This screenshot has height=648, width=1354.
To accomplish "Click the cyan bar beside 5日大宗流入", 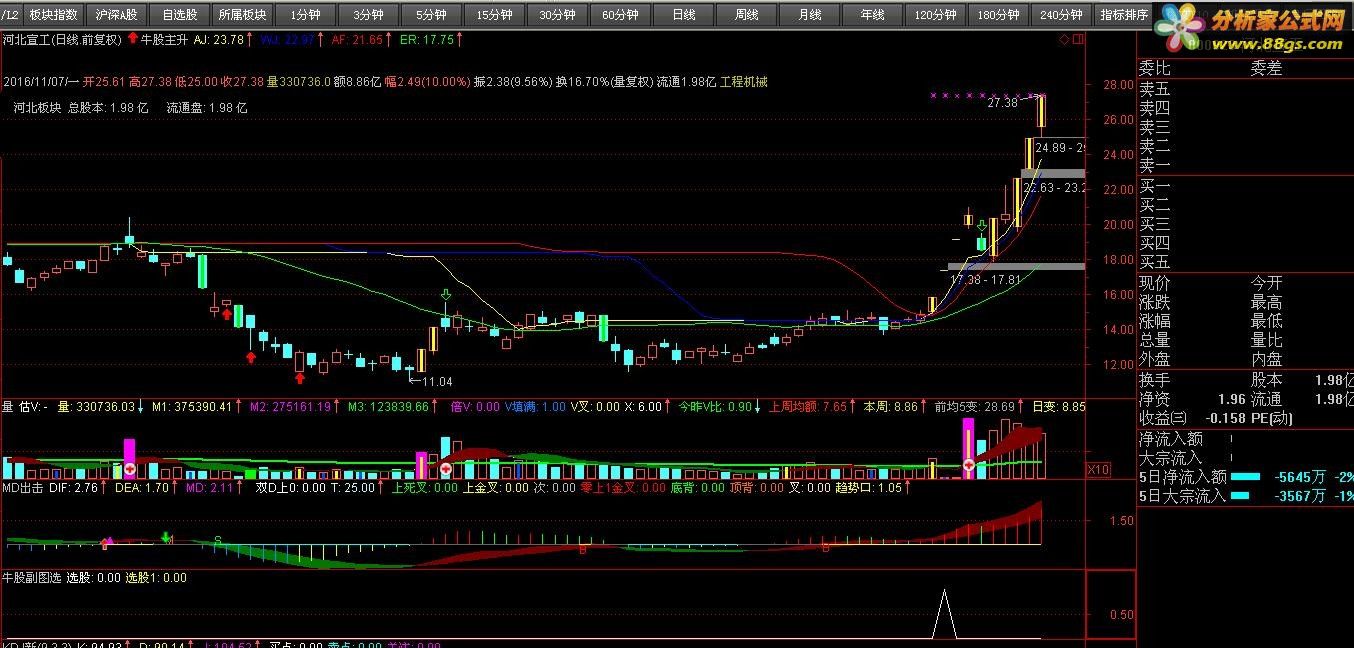I will point(1241,496).
